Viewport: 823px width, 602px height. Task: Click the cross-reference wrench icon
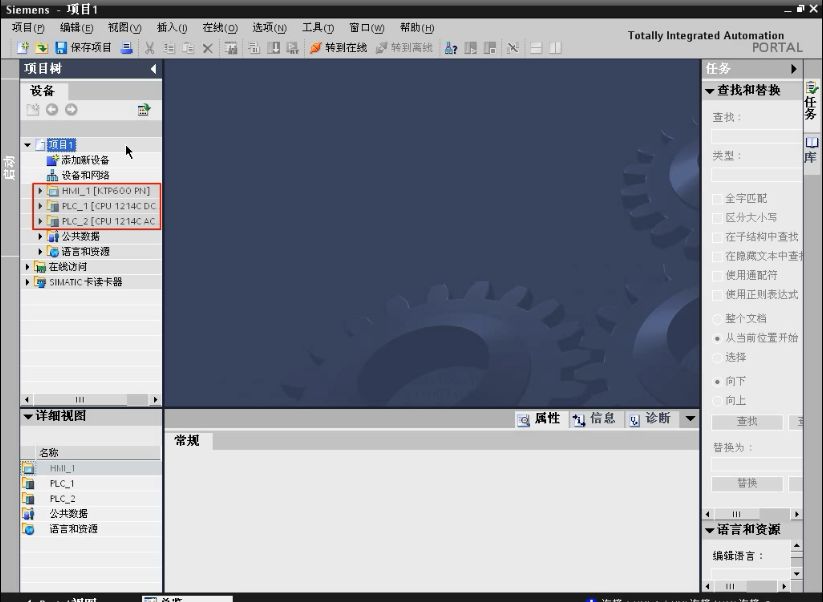tap(513, 48)
